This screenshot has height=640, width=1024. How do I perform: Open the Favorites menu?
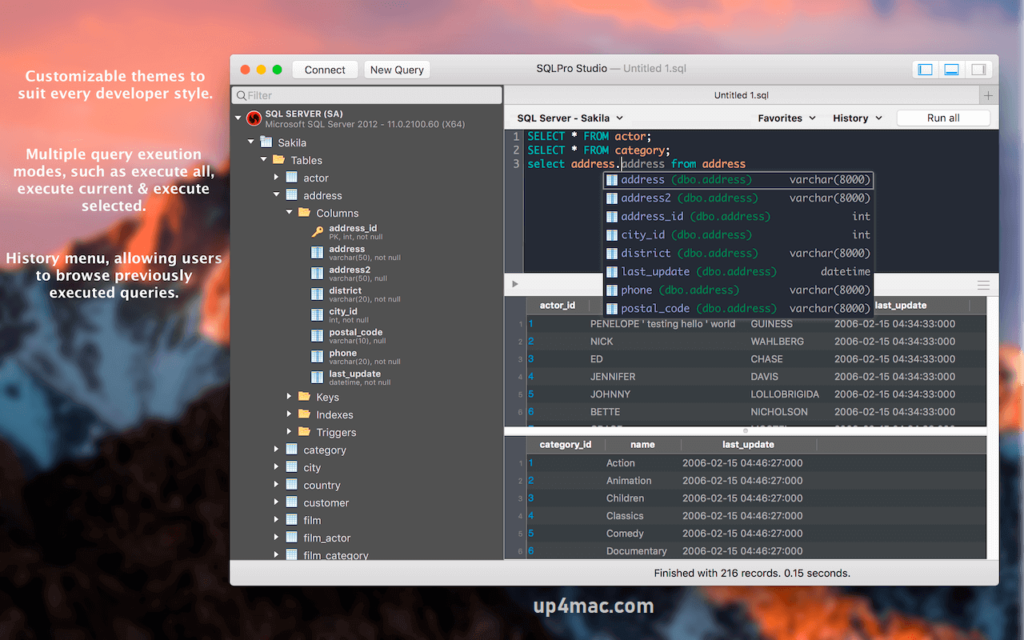pyautogui.click(x=786, y=117)
